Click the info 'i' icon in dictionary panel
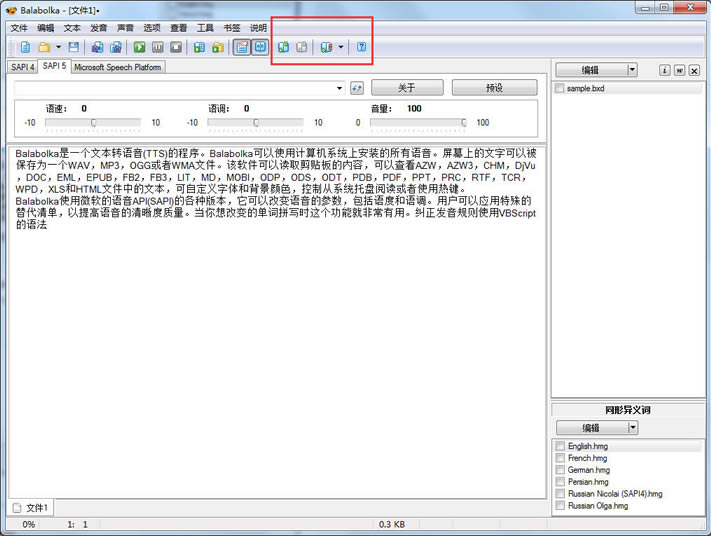 tap(664, 70)
